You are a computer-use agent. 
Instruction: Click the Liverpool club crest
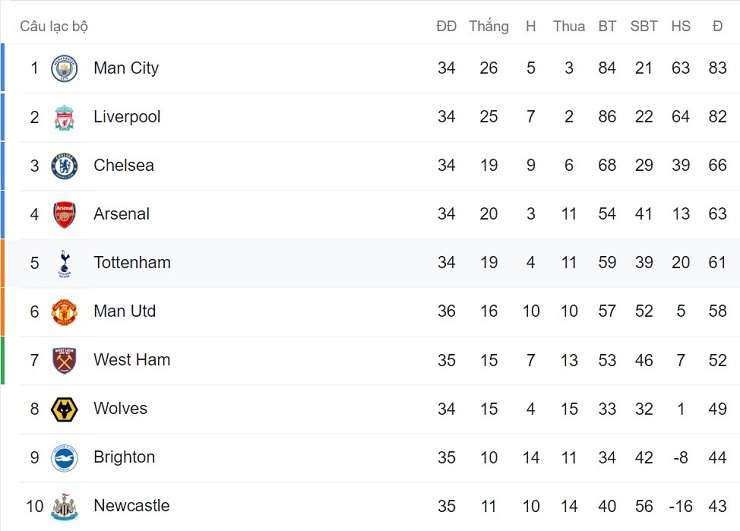click(64, 117)
